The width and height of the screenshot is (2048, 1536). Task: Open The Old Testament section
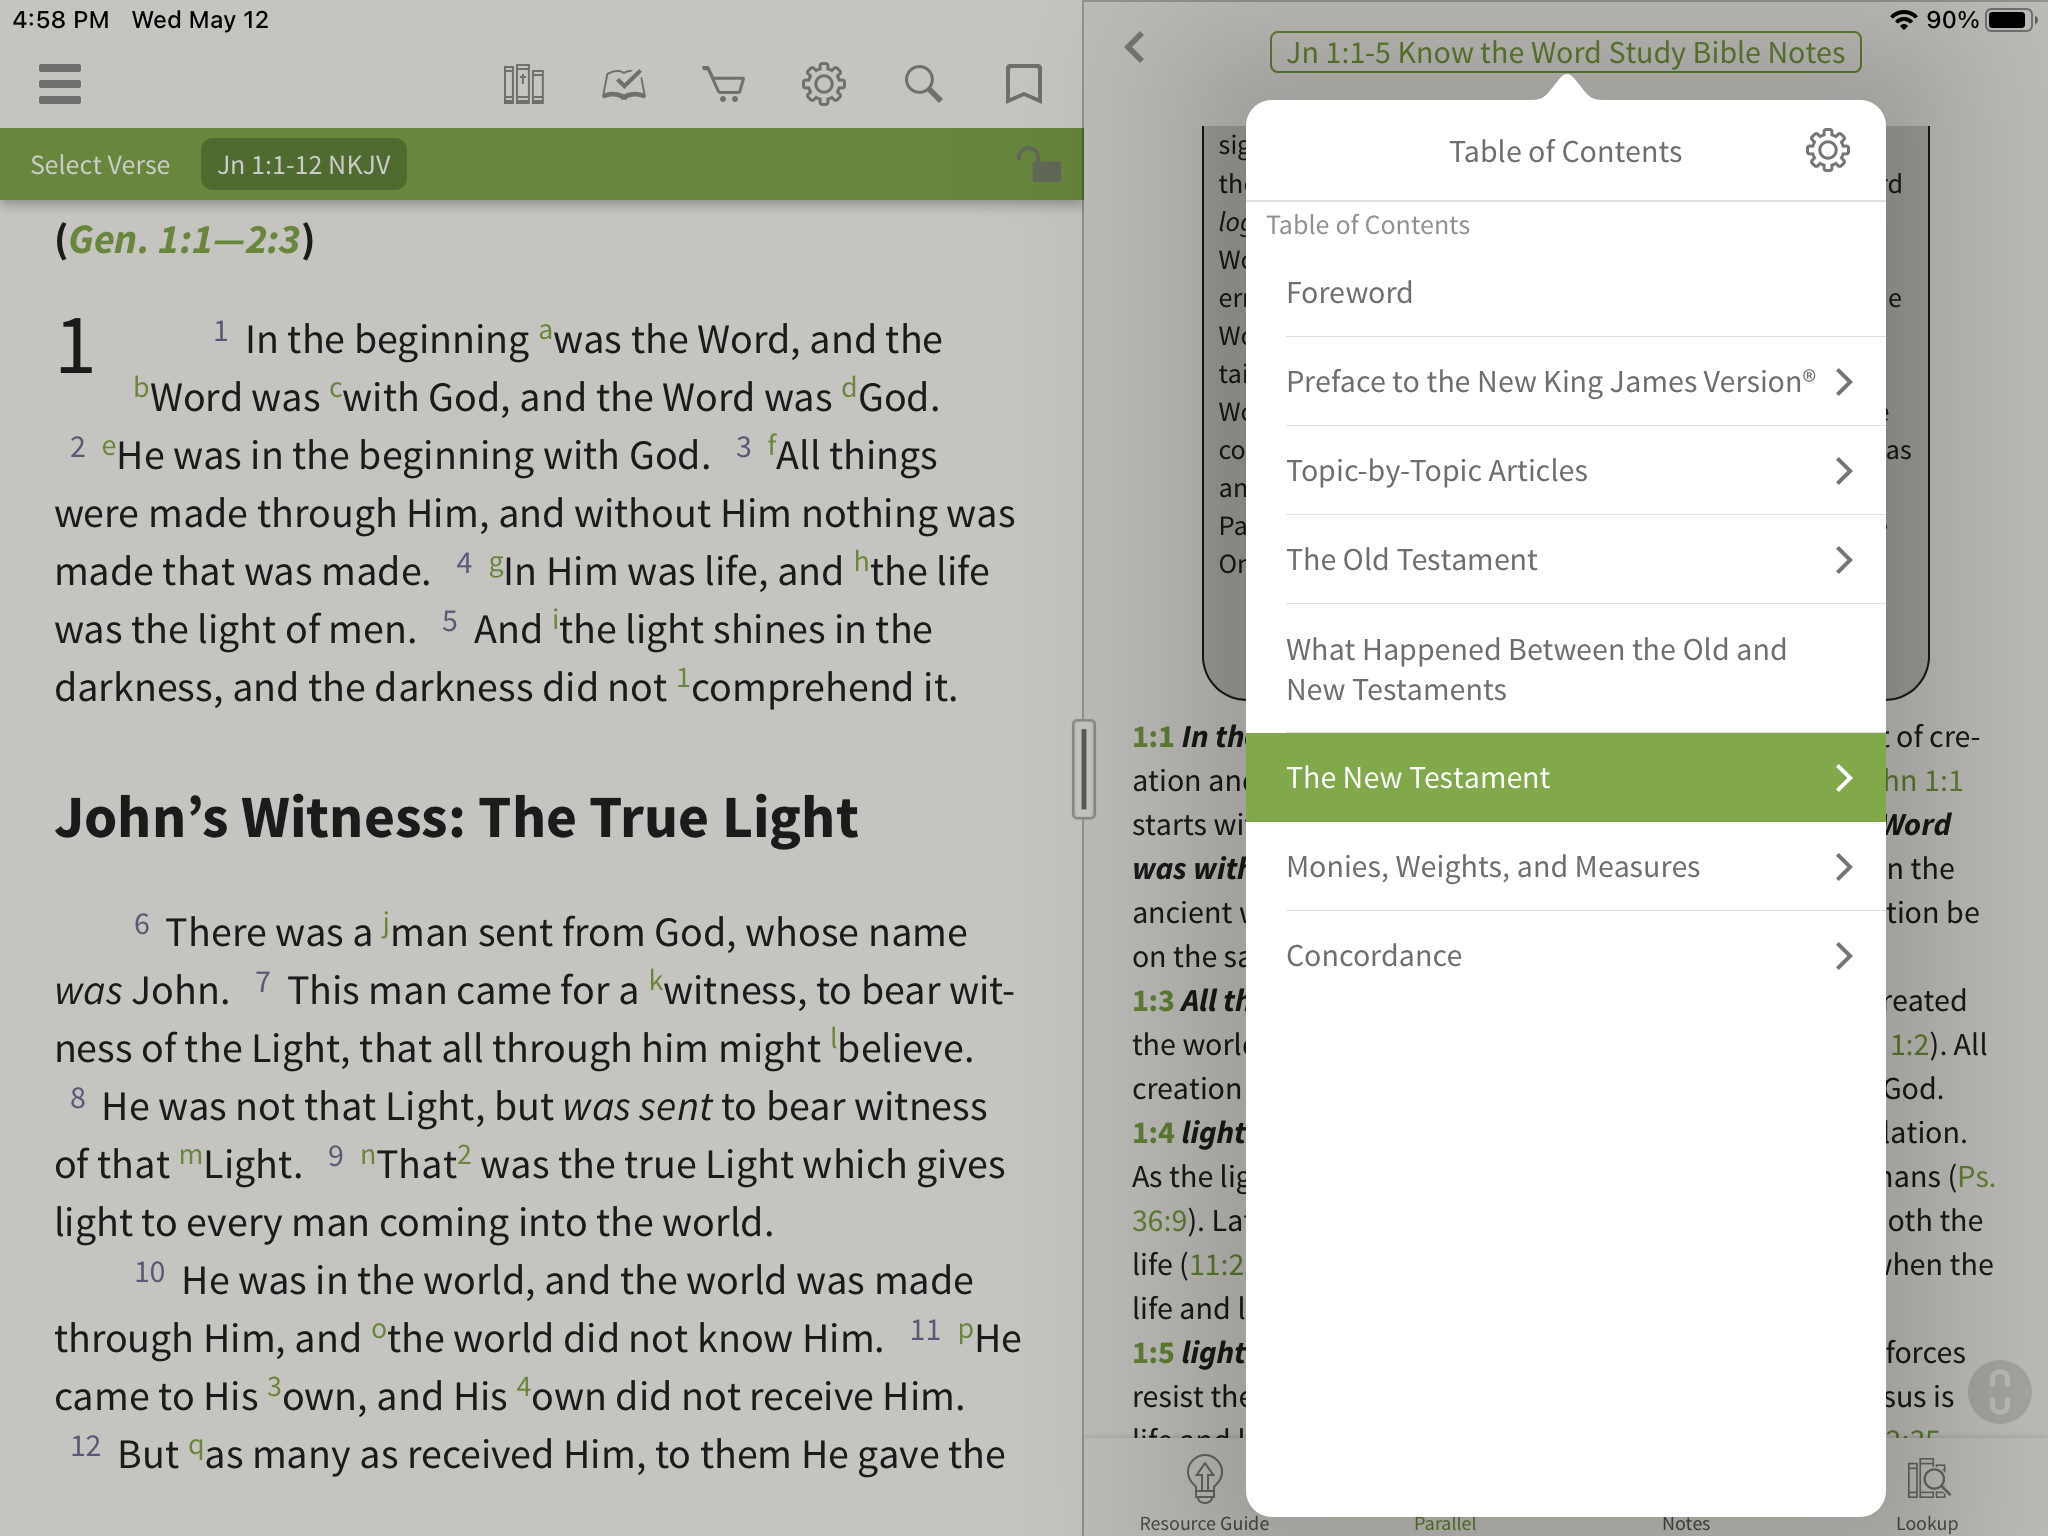(1565, 560)
